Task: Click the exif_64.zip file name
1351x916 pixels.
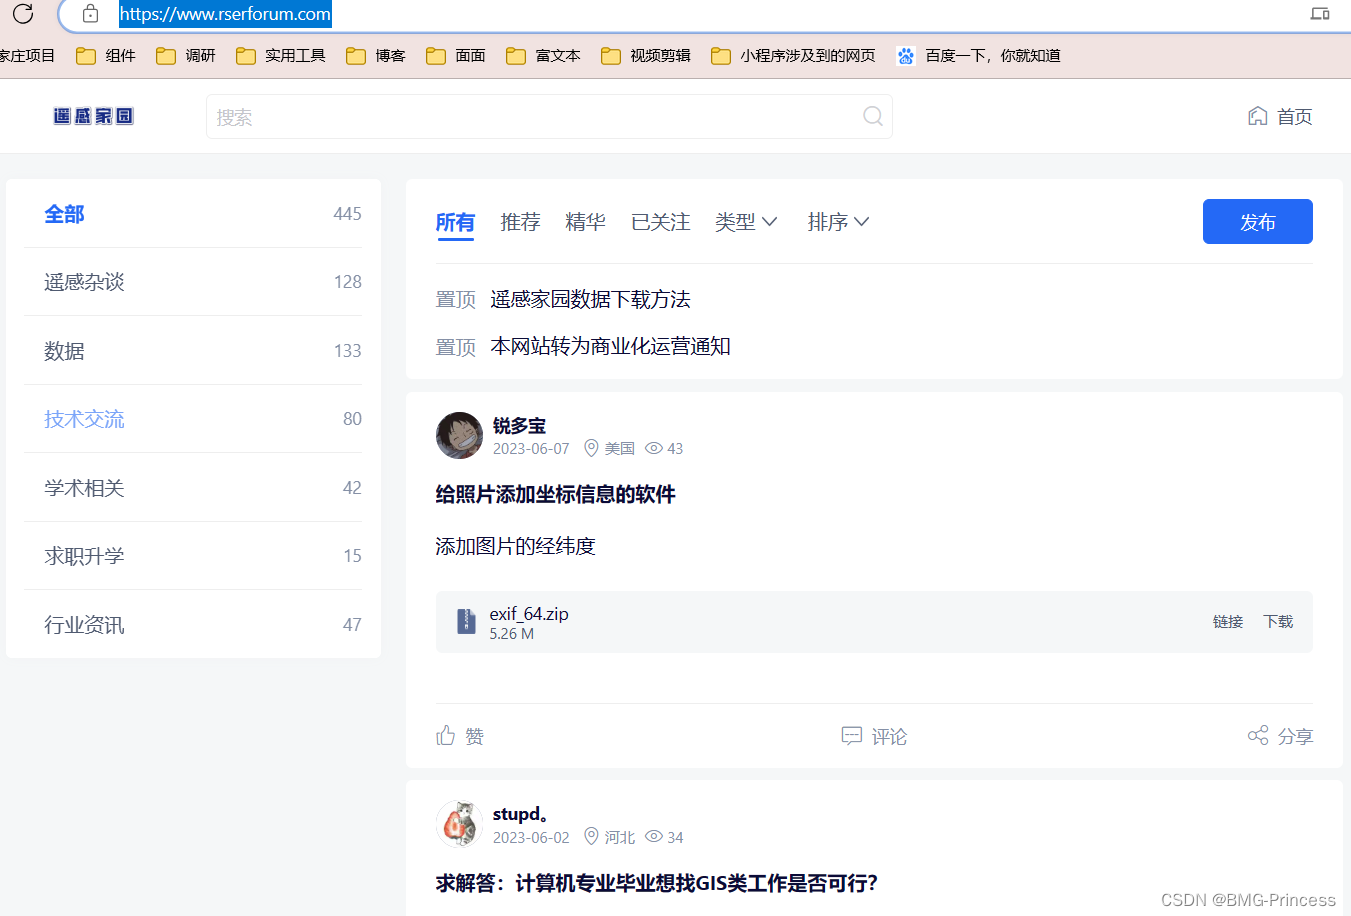Action: tap(529, 614)
